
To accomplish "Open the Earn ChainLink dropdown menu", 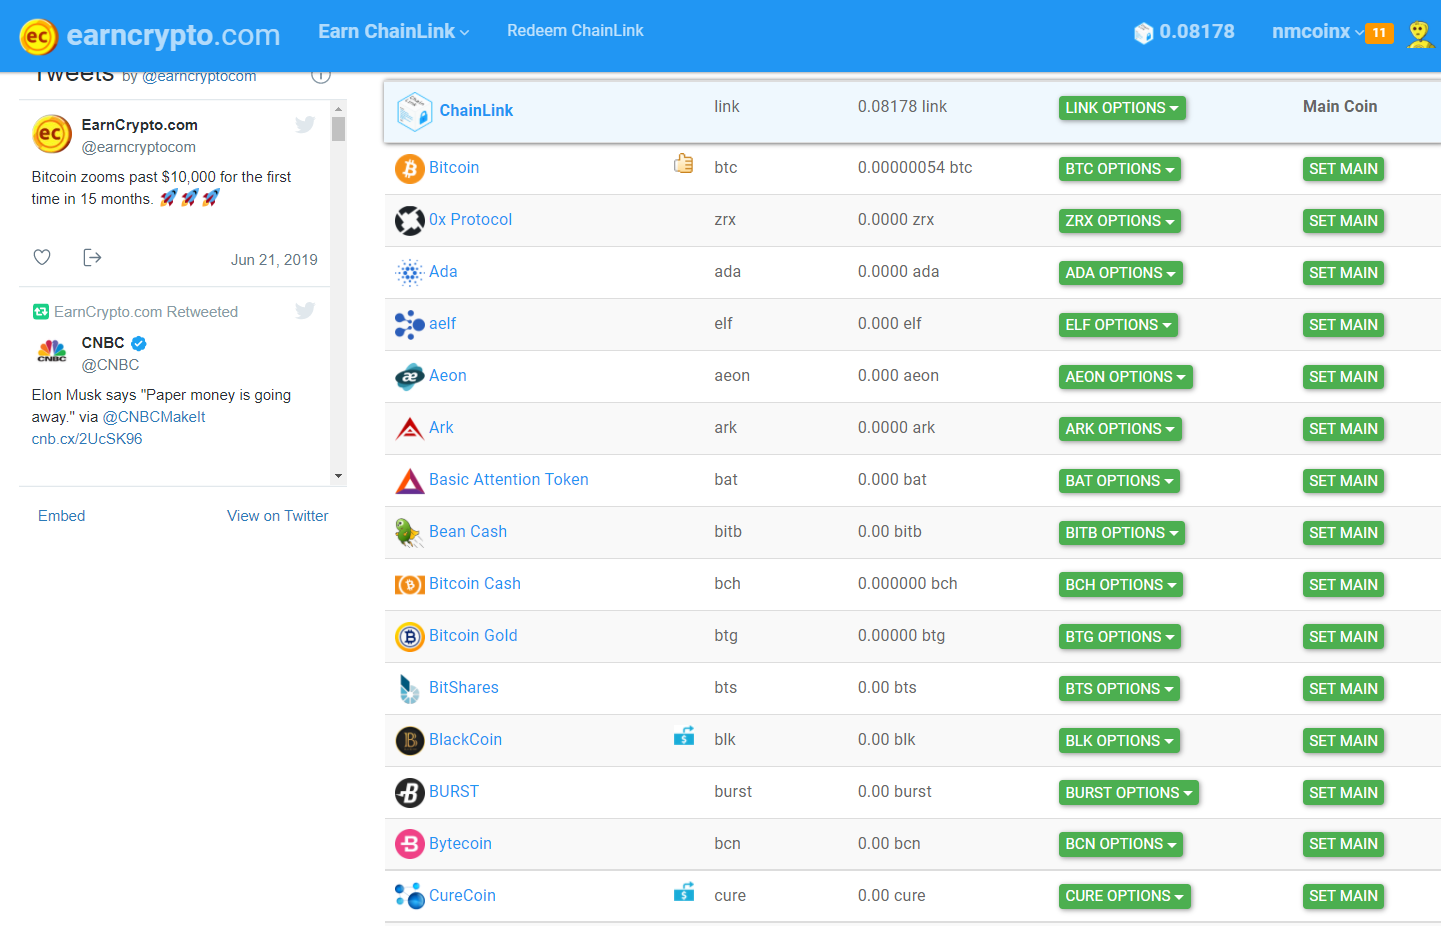I will click(393, 31).
